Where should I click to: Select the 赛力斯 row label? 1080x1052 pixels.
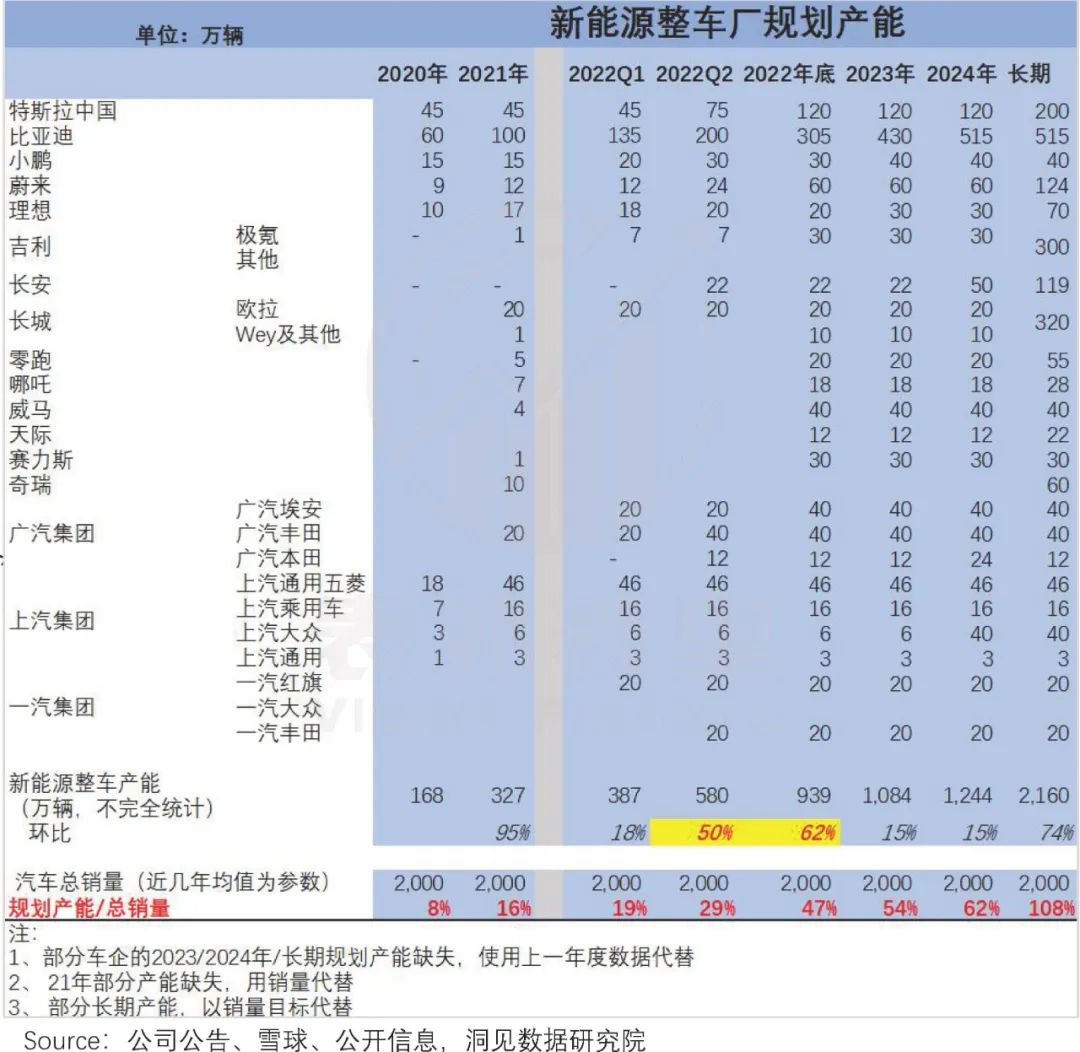41,460
